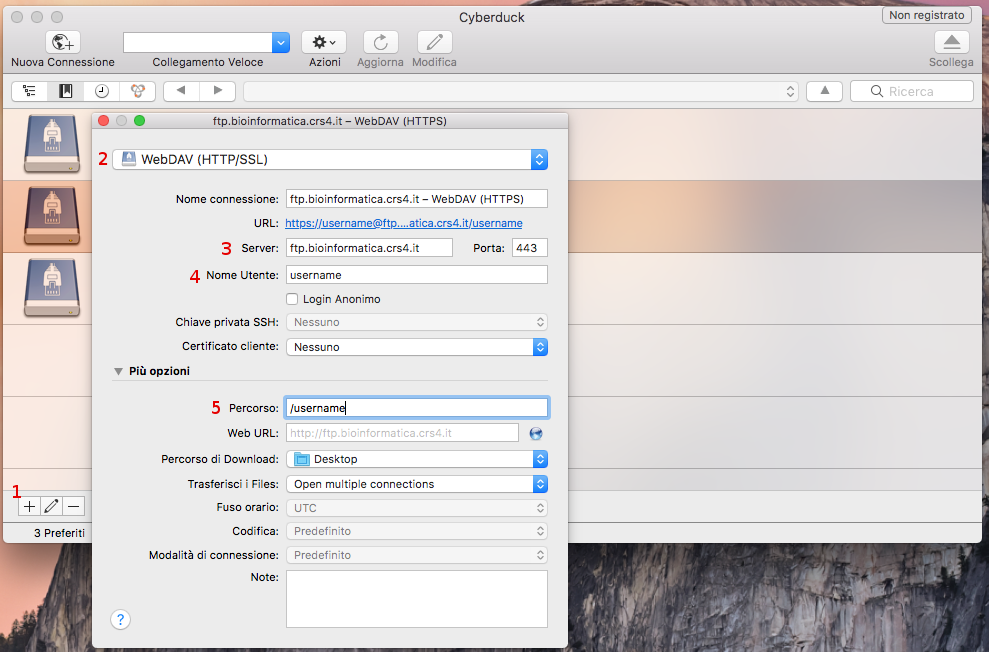Click the Scollega eject icon

(x=951, y=42)
